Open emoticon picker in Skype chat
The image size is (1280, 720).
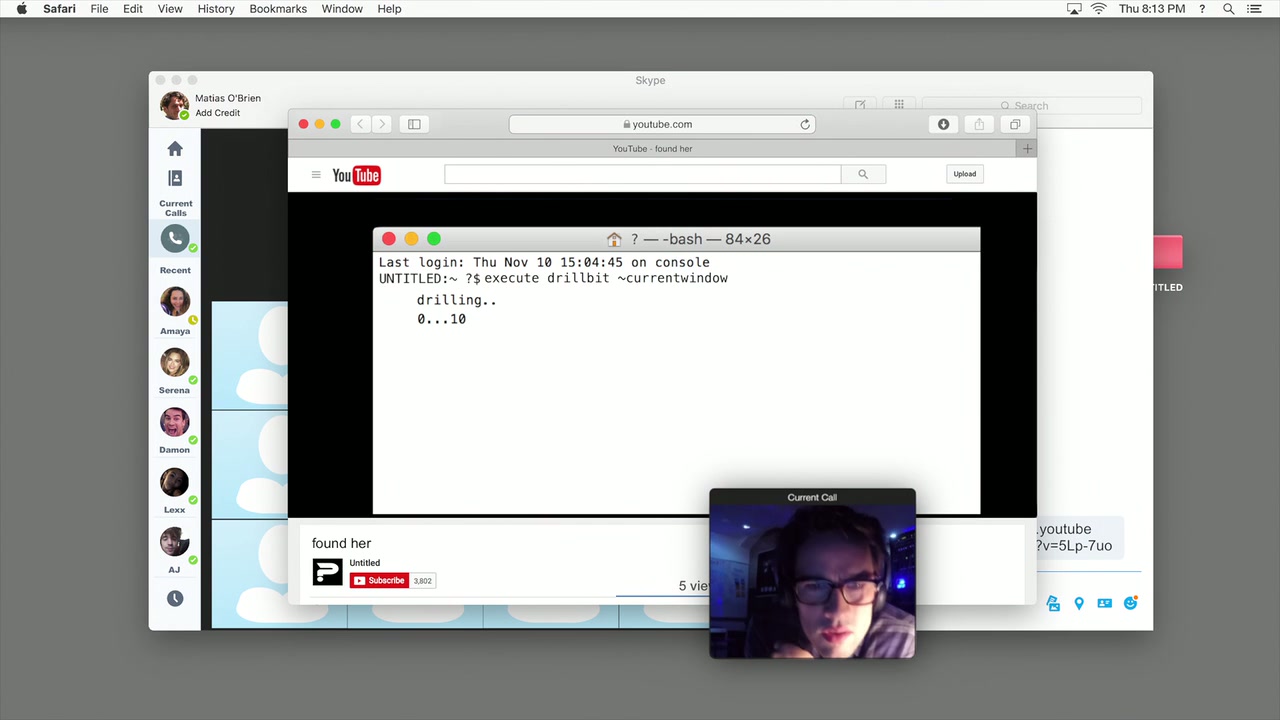click(1131, 603)
